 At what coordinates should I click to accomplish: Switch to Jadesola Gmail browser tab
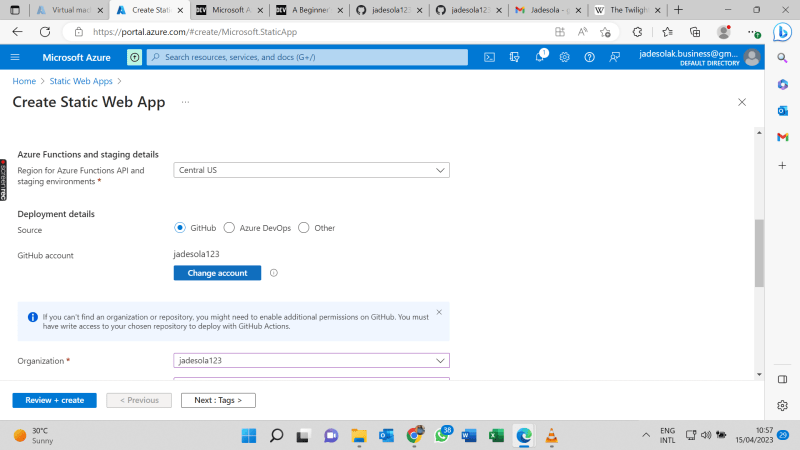(547, 10)
